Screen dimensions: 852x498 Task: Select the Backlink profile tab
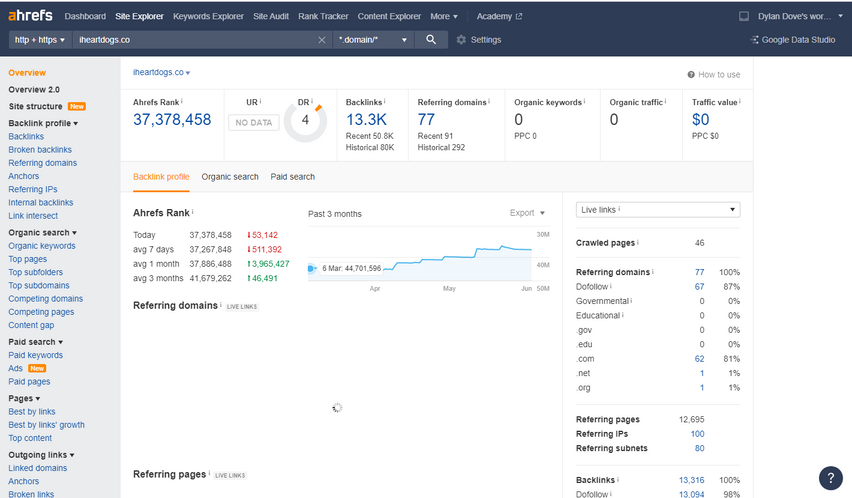(161, 176)
